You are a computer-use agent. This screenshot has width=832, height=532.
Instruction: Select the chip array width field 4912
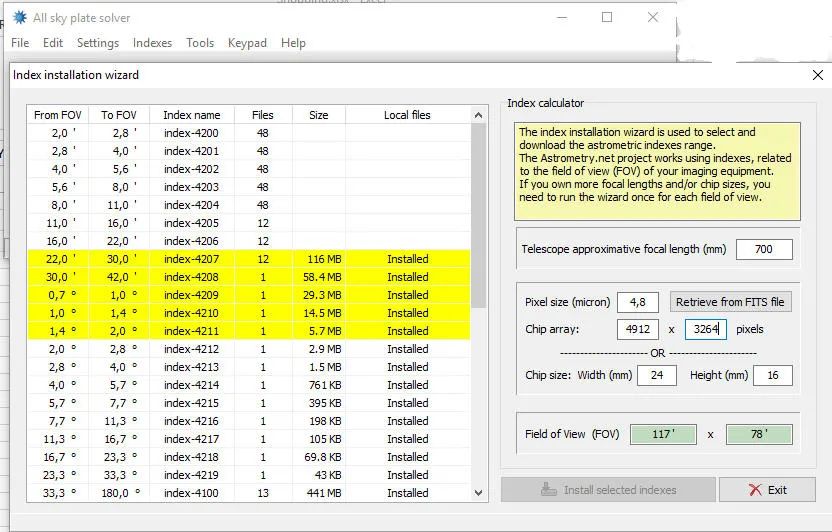point(637,329)
